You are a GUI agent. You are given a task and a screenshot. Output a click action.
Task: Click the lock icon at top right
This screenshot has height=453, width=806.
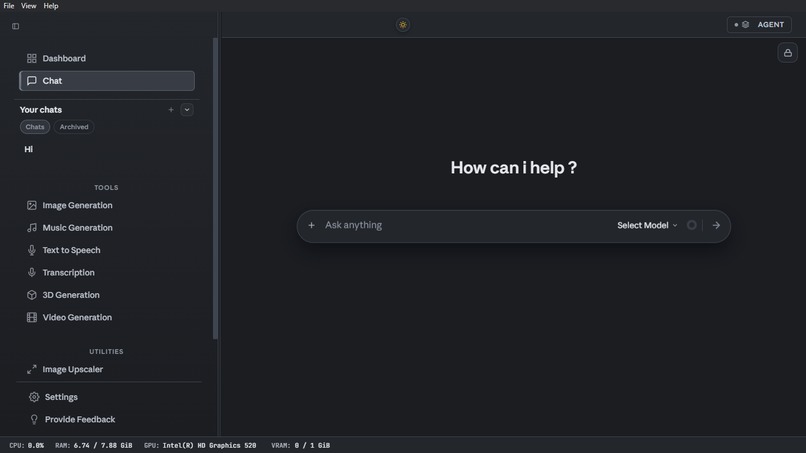[787, 53]
